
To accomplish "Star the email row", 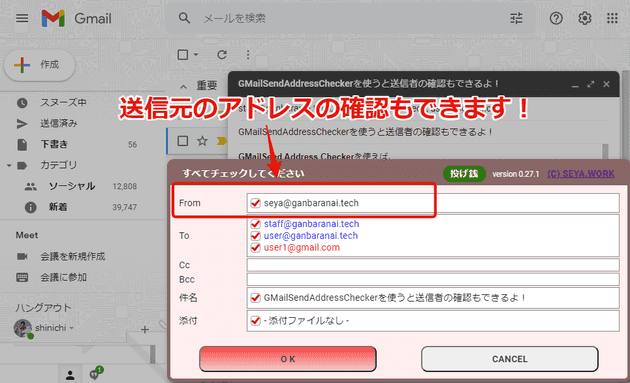I will tap(202, 141).
